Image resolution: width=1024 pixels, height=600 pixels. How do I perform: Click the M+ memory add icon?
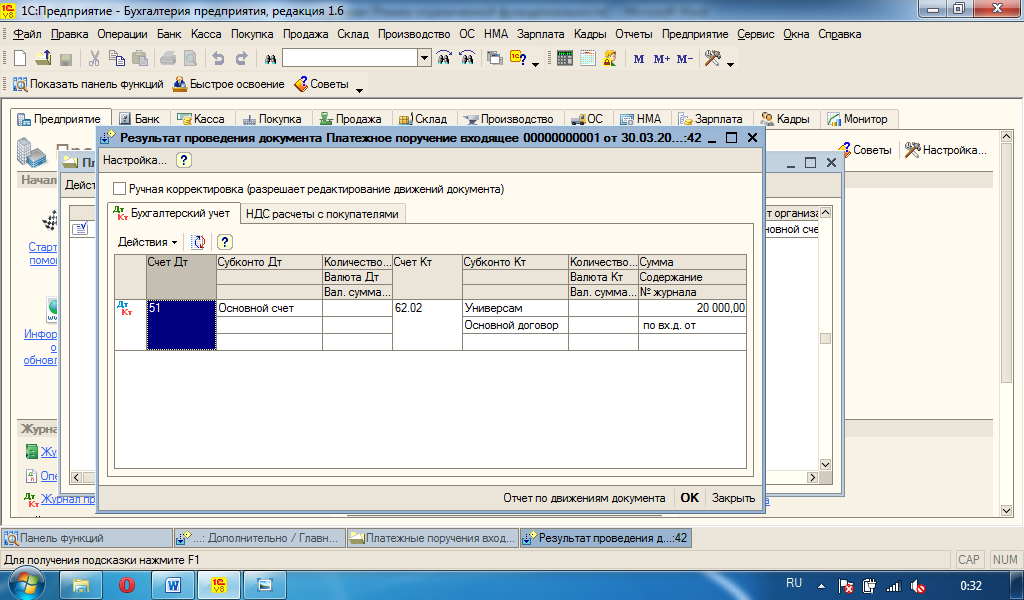point(661,59)
